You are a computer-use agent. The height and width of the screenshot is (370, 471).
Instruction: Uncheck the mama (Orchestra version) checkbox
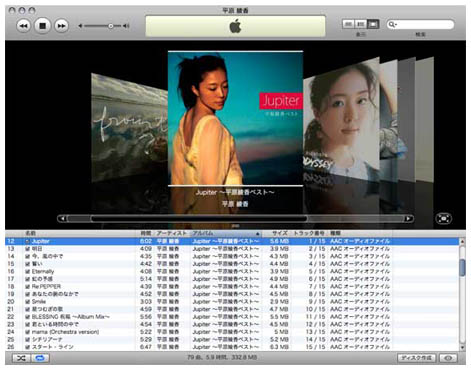(28, 332)
